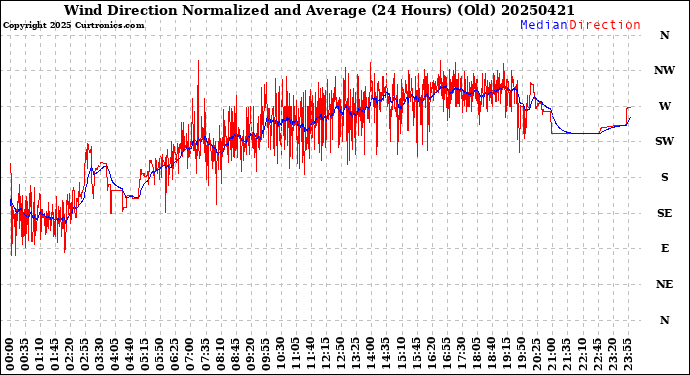Click the 'W' direction label
Viewport: 690px width, 375px height.
664,106
